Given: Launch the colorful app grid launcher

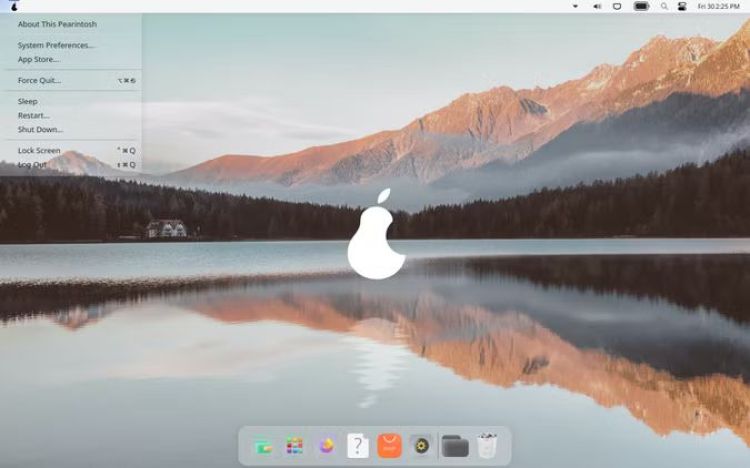Looking at the screenshot, I should tap(294, 446).
